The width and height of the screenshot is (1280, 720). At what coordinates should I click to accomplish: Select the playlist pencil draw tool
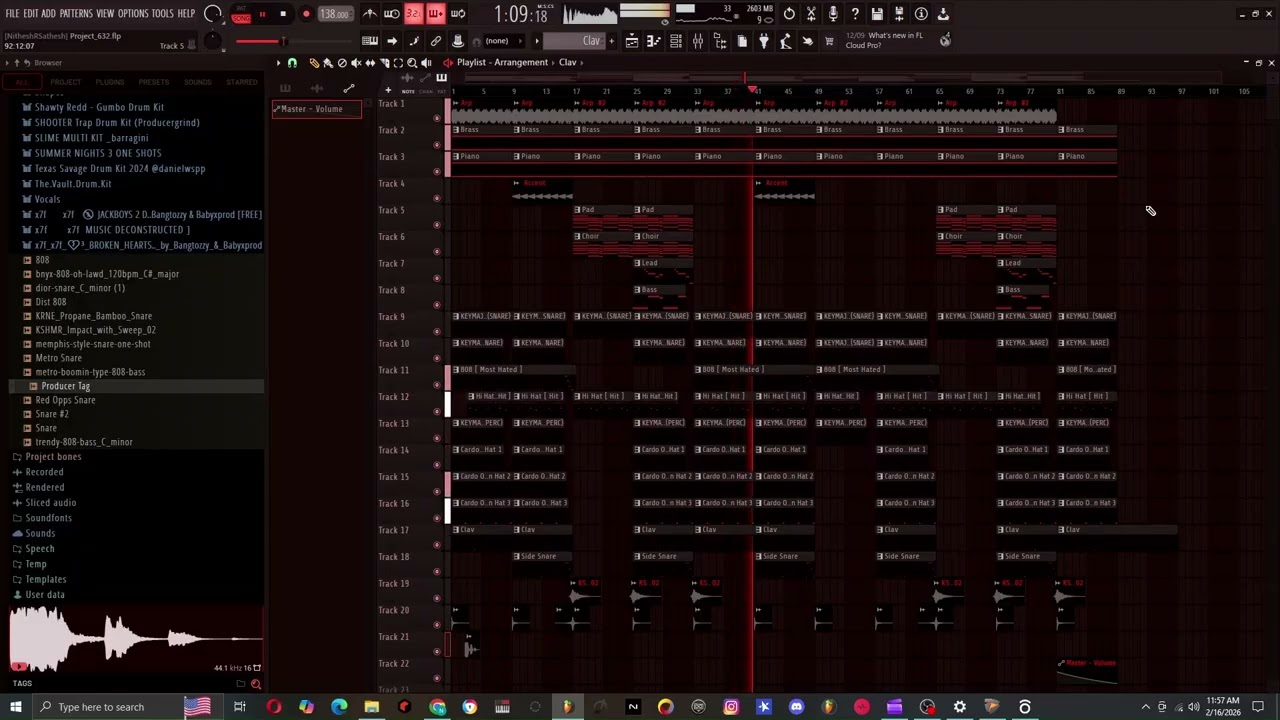[x=314, y=62]
